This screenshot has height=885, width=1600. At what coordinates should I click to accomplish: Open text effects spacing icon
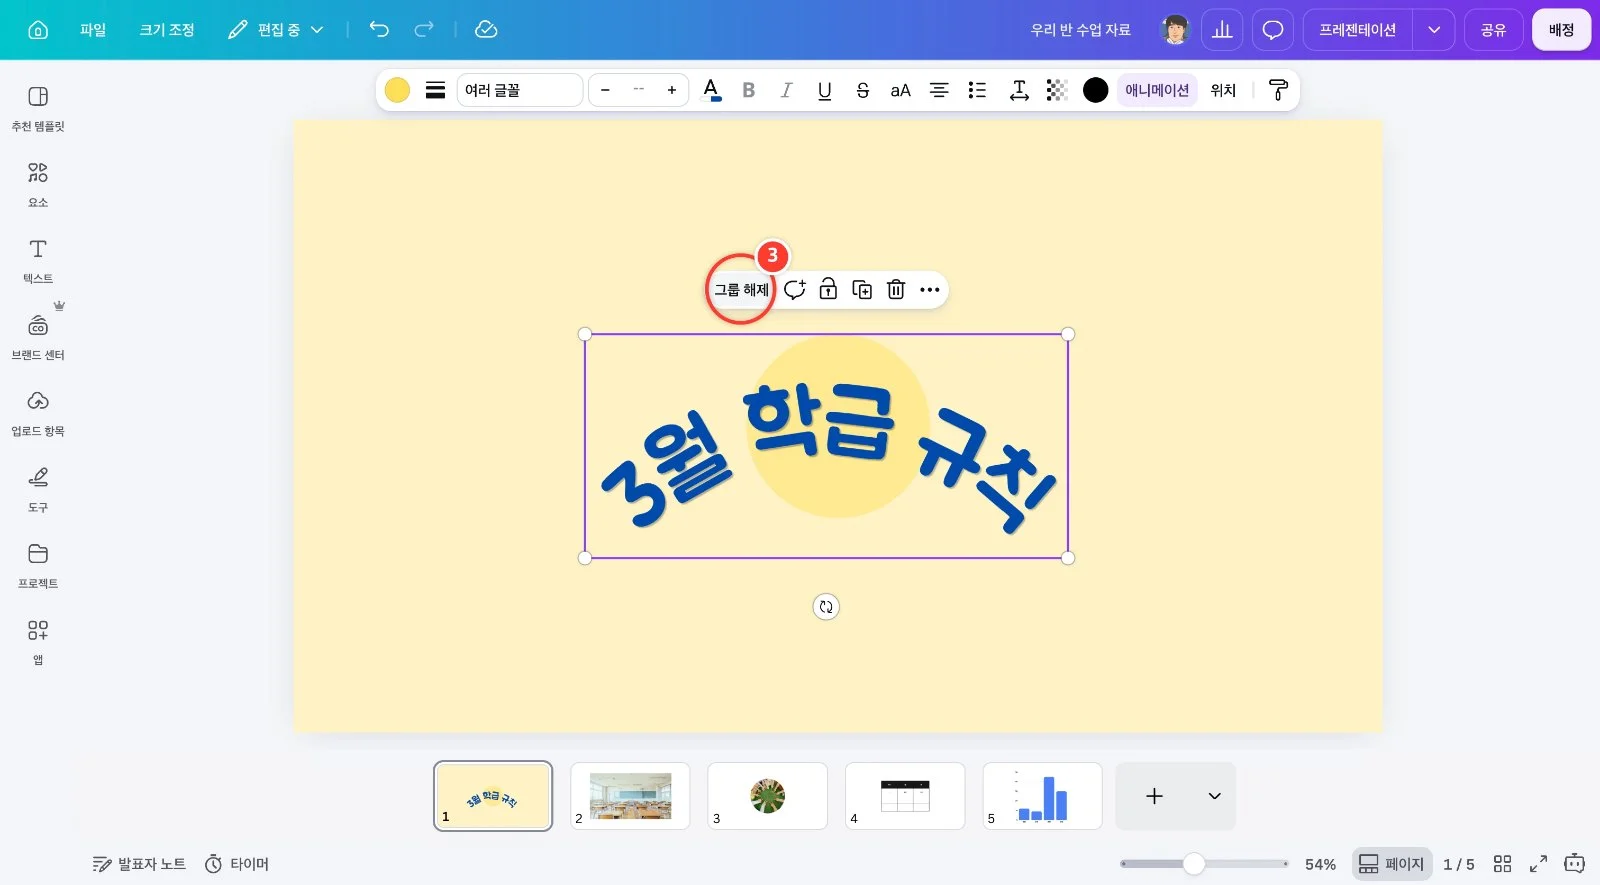[1019, 90]
